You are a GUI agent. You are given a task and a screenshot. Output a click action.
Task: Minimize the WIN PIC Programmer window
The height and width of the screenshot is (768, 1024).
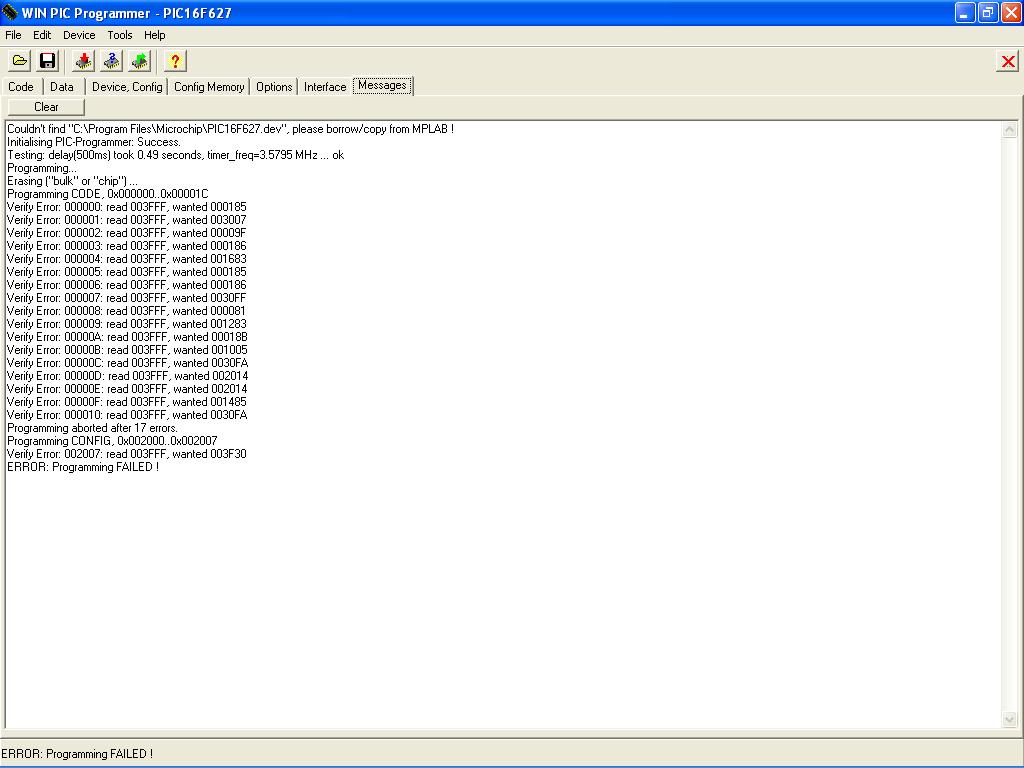[x=965, y=12]
